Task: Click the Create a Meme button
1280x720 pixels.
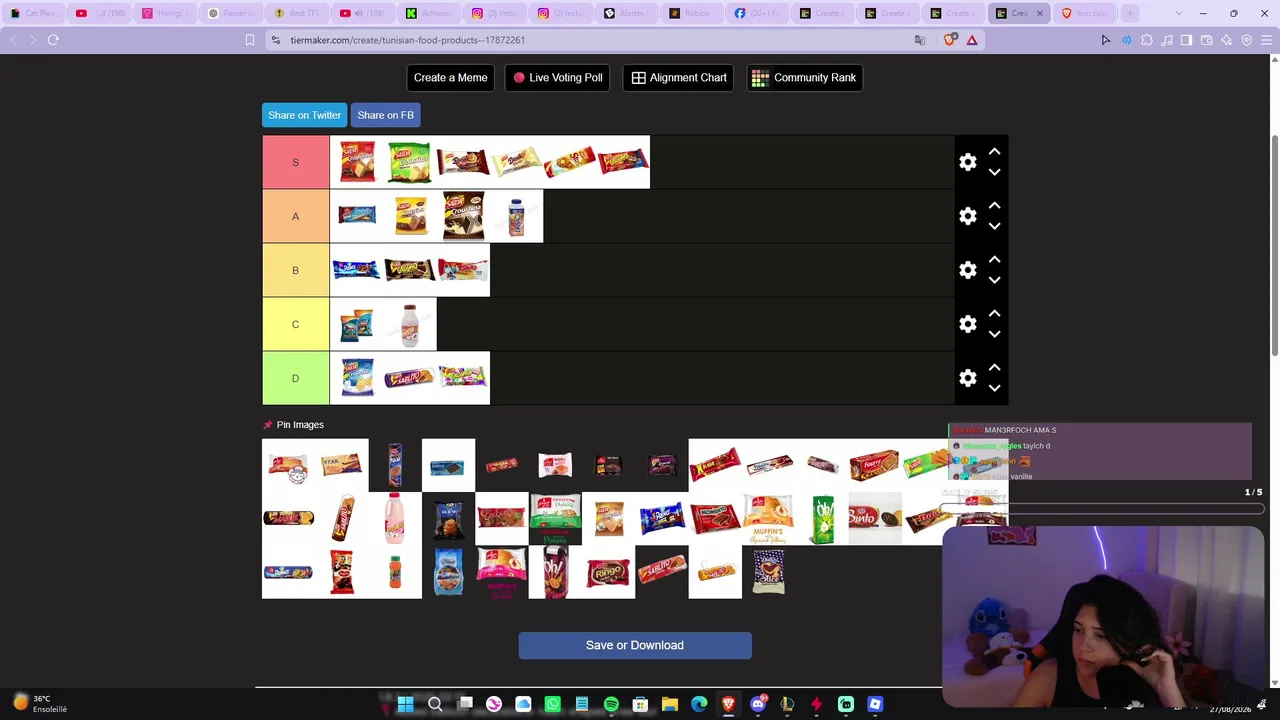Action: click(451, 78)
